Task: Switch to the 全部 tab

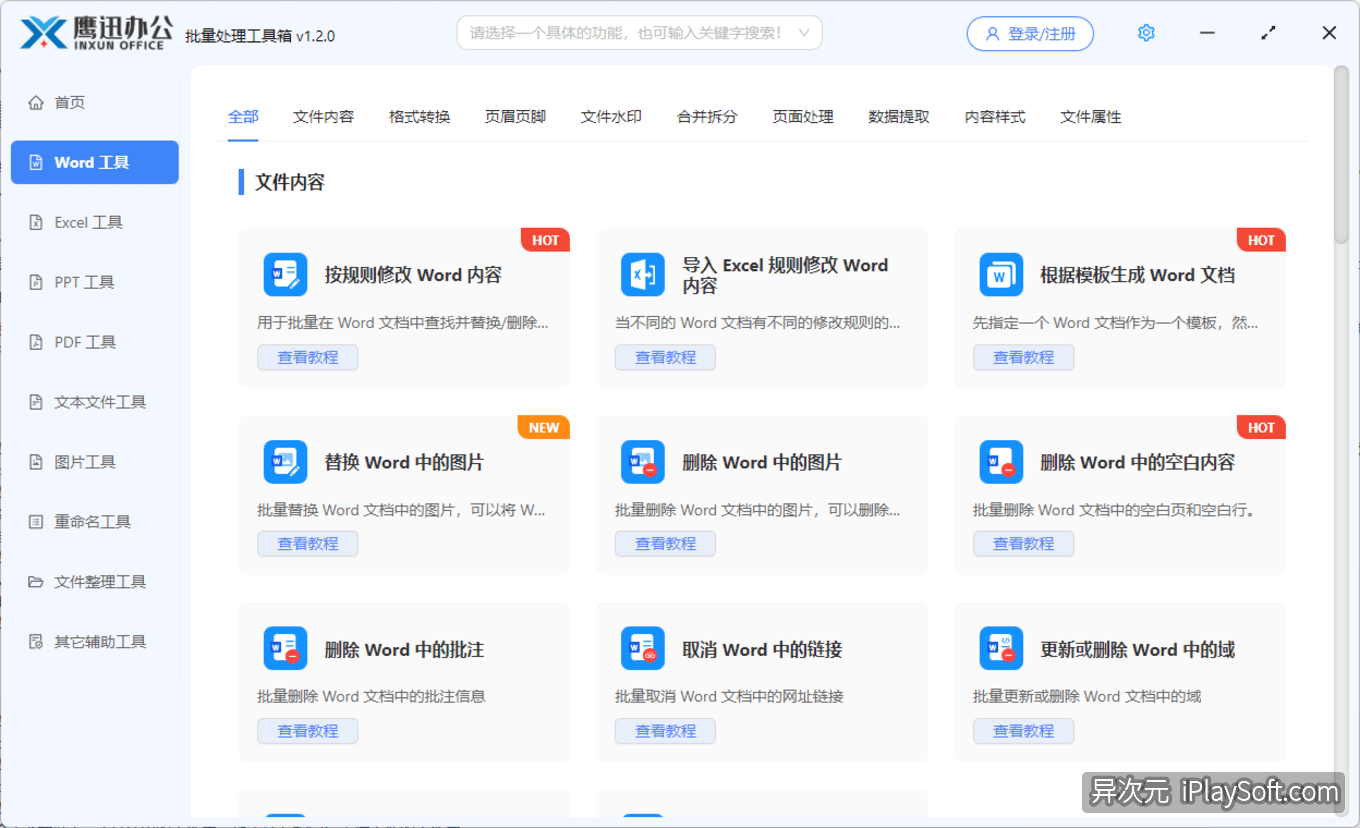Action: click(243, 117)
